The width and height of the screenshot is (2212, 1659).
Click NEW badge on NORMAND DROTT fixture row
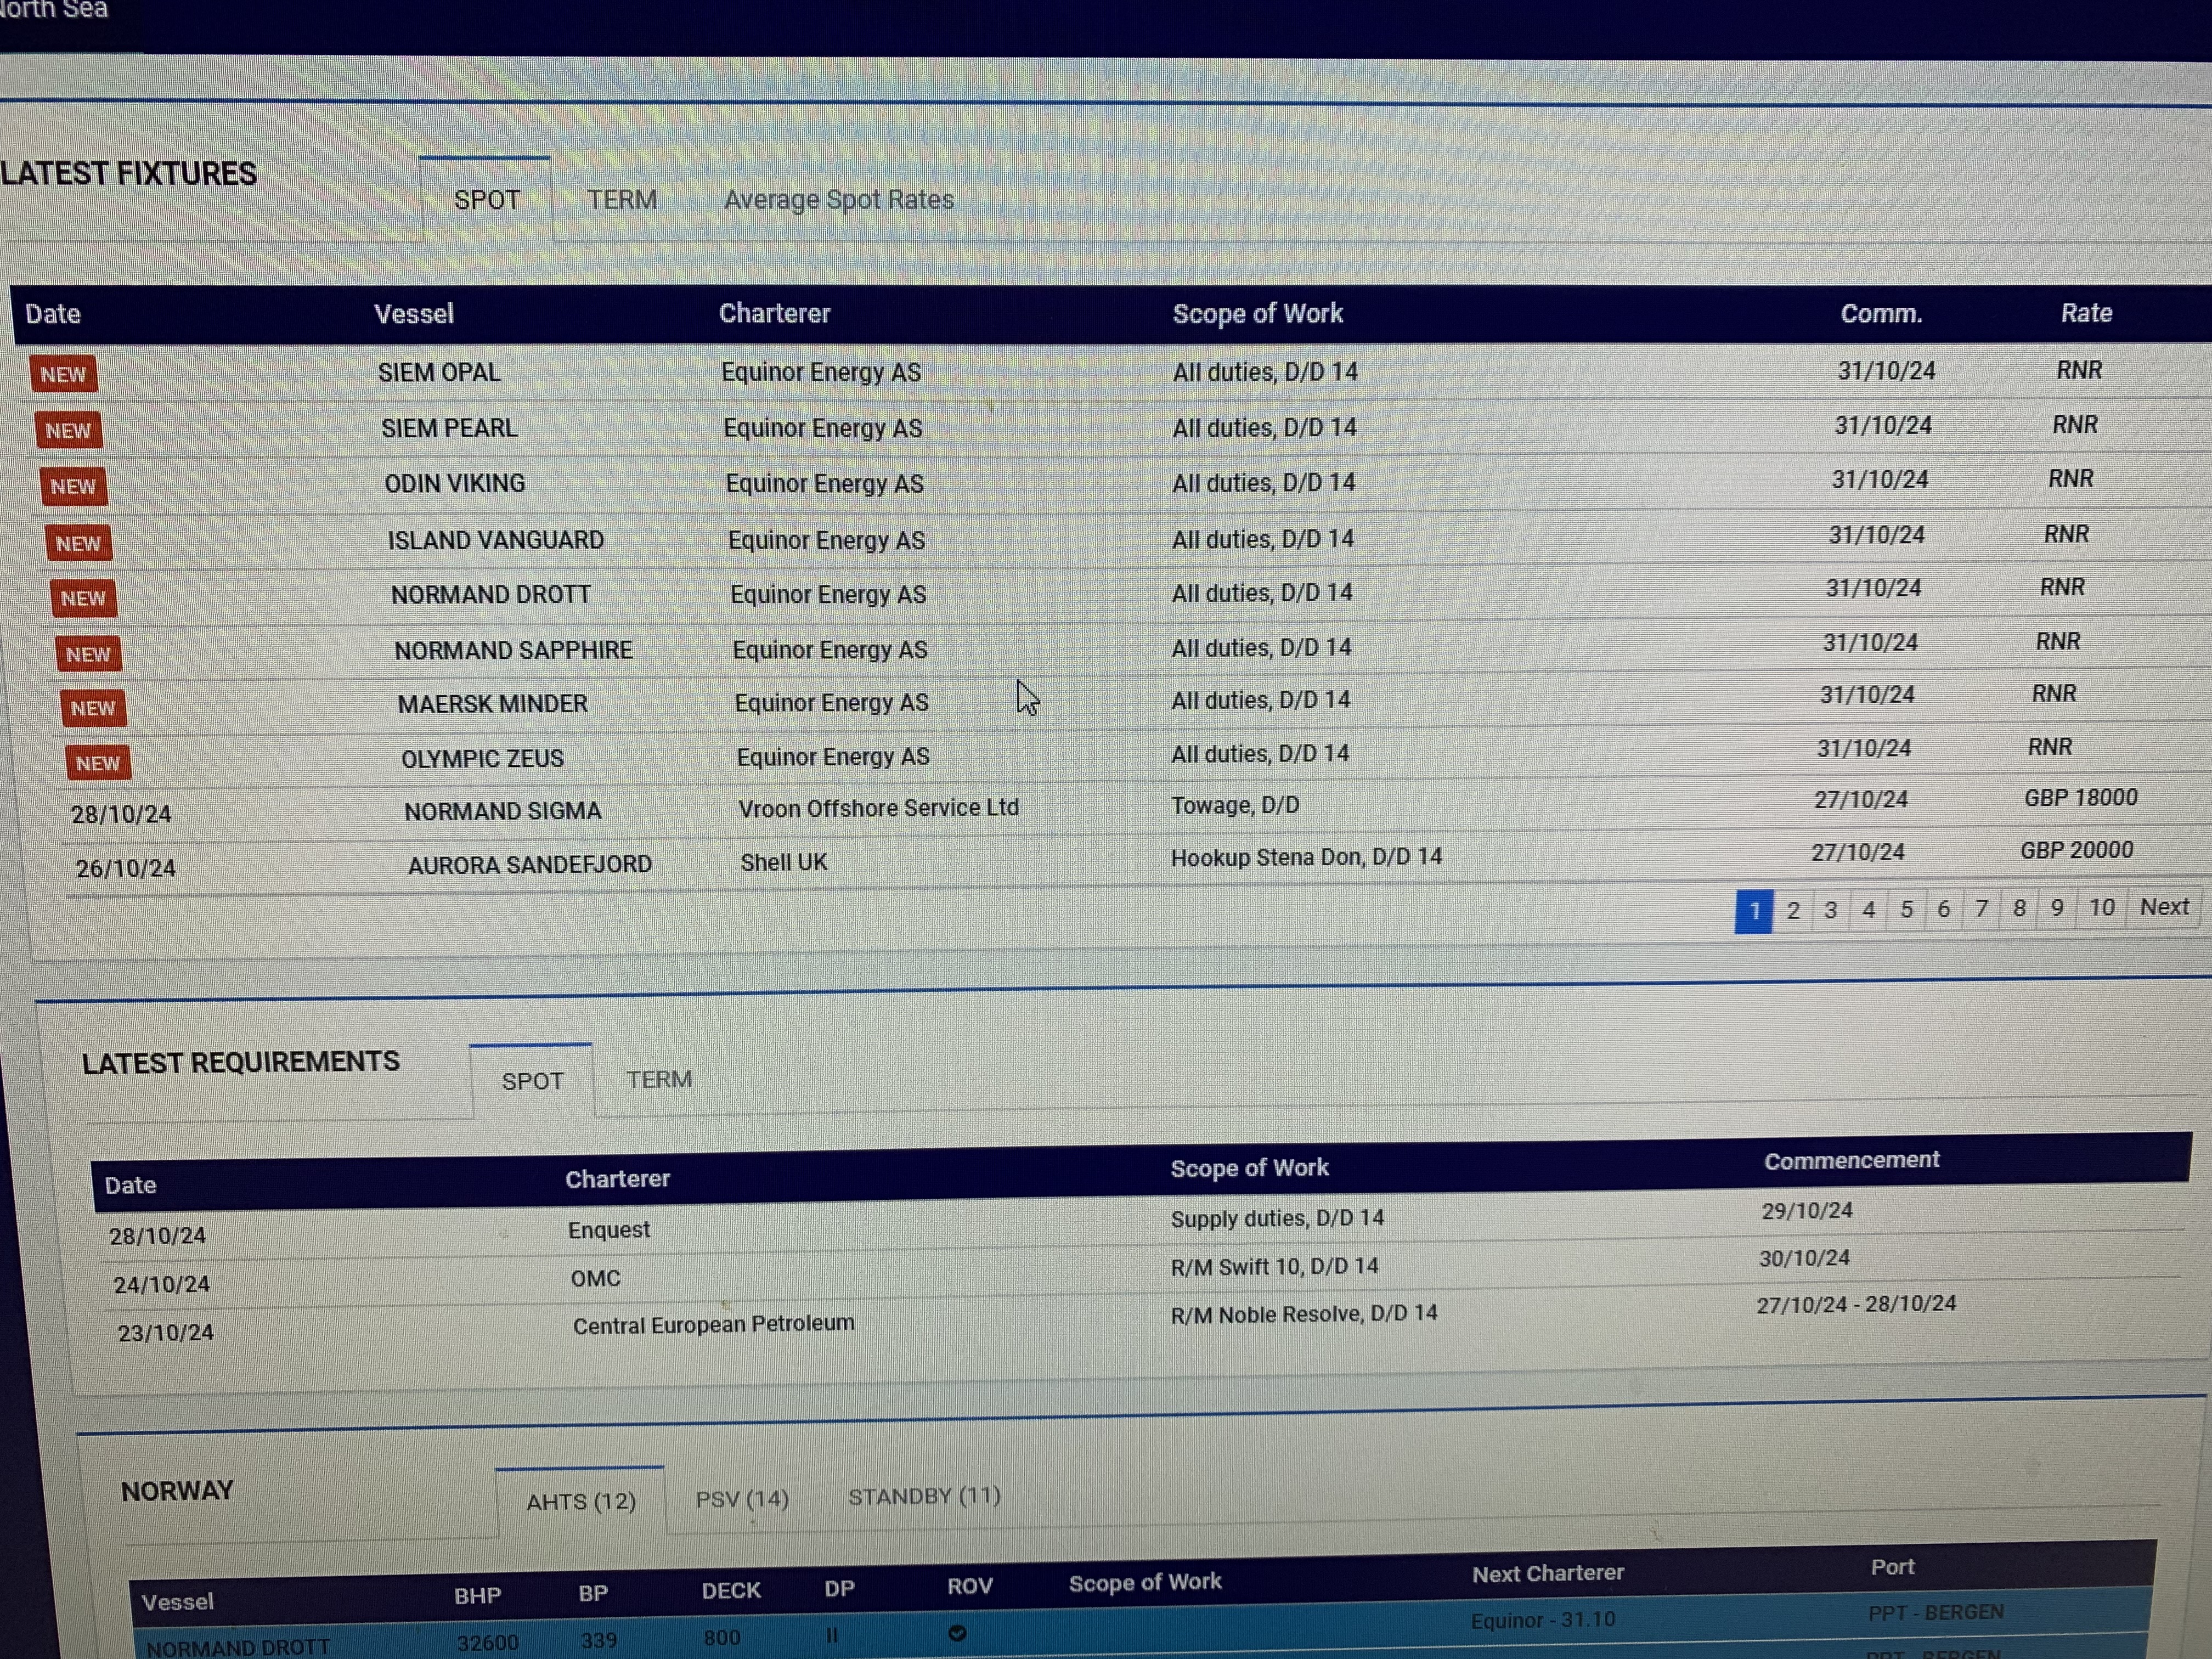point(83,598)
